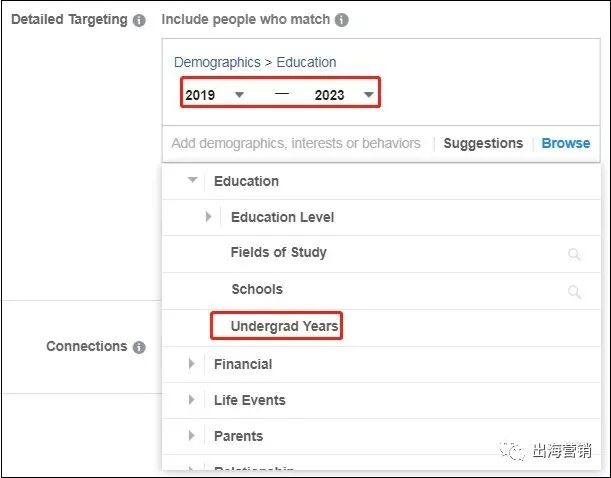Choose the Schools option

pyautogui.click(x=256, y=289)
